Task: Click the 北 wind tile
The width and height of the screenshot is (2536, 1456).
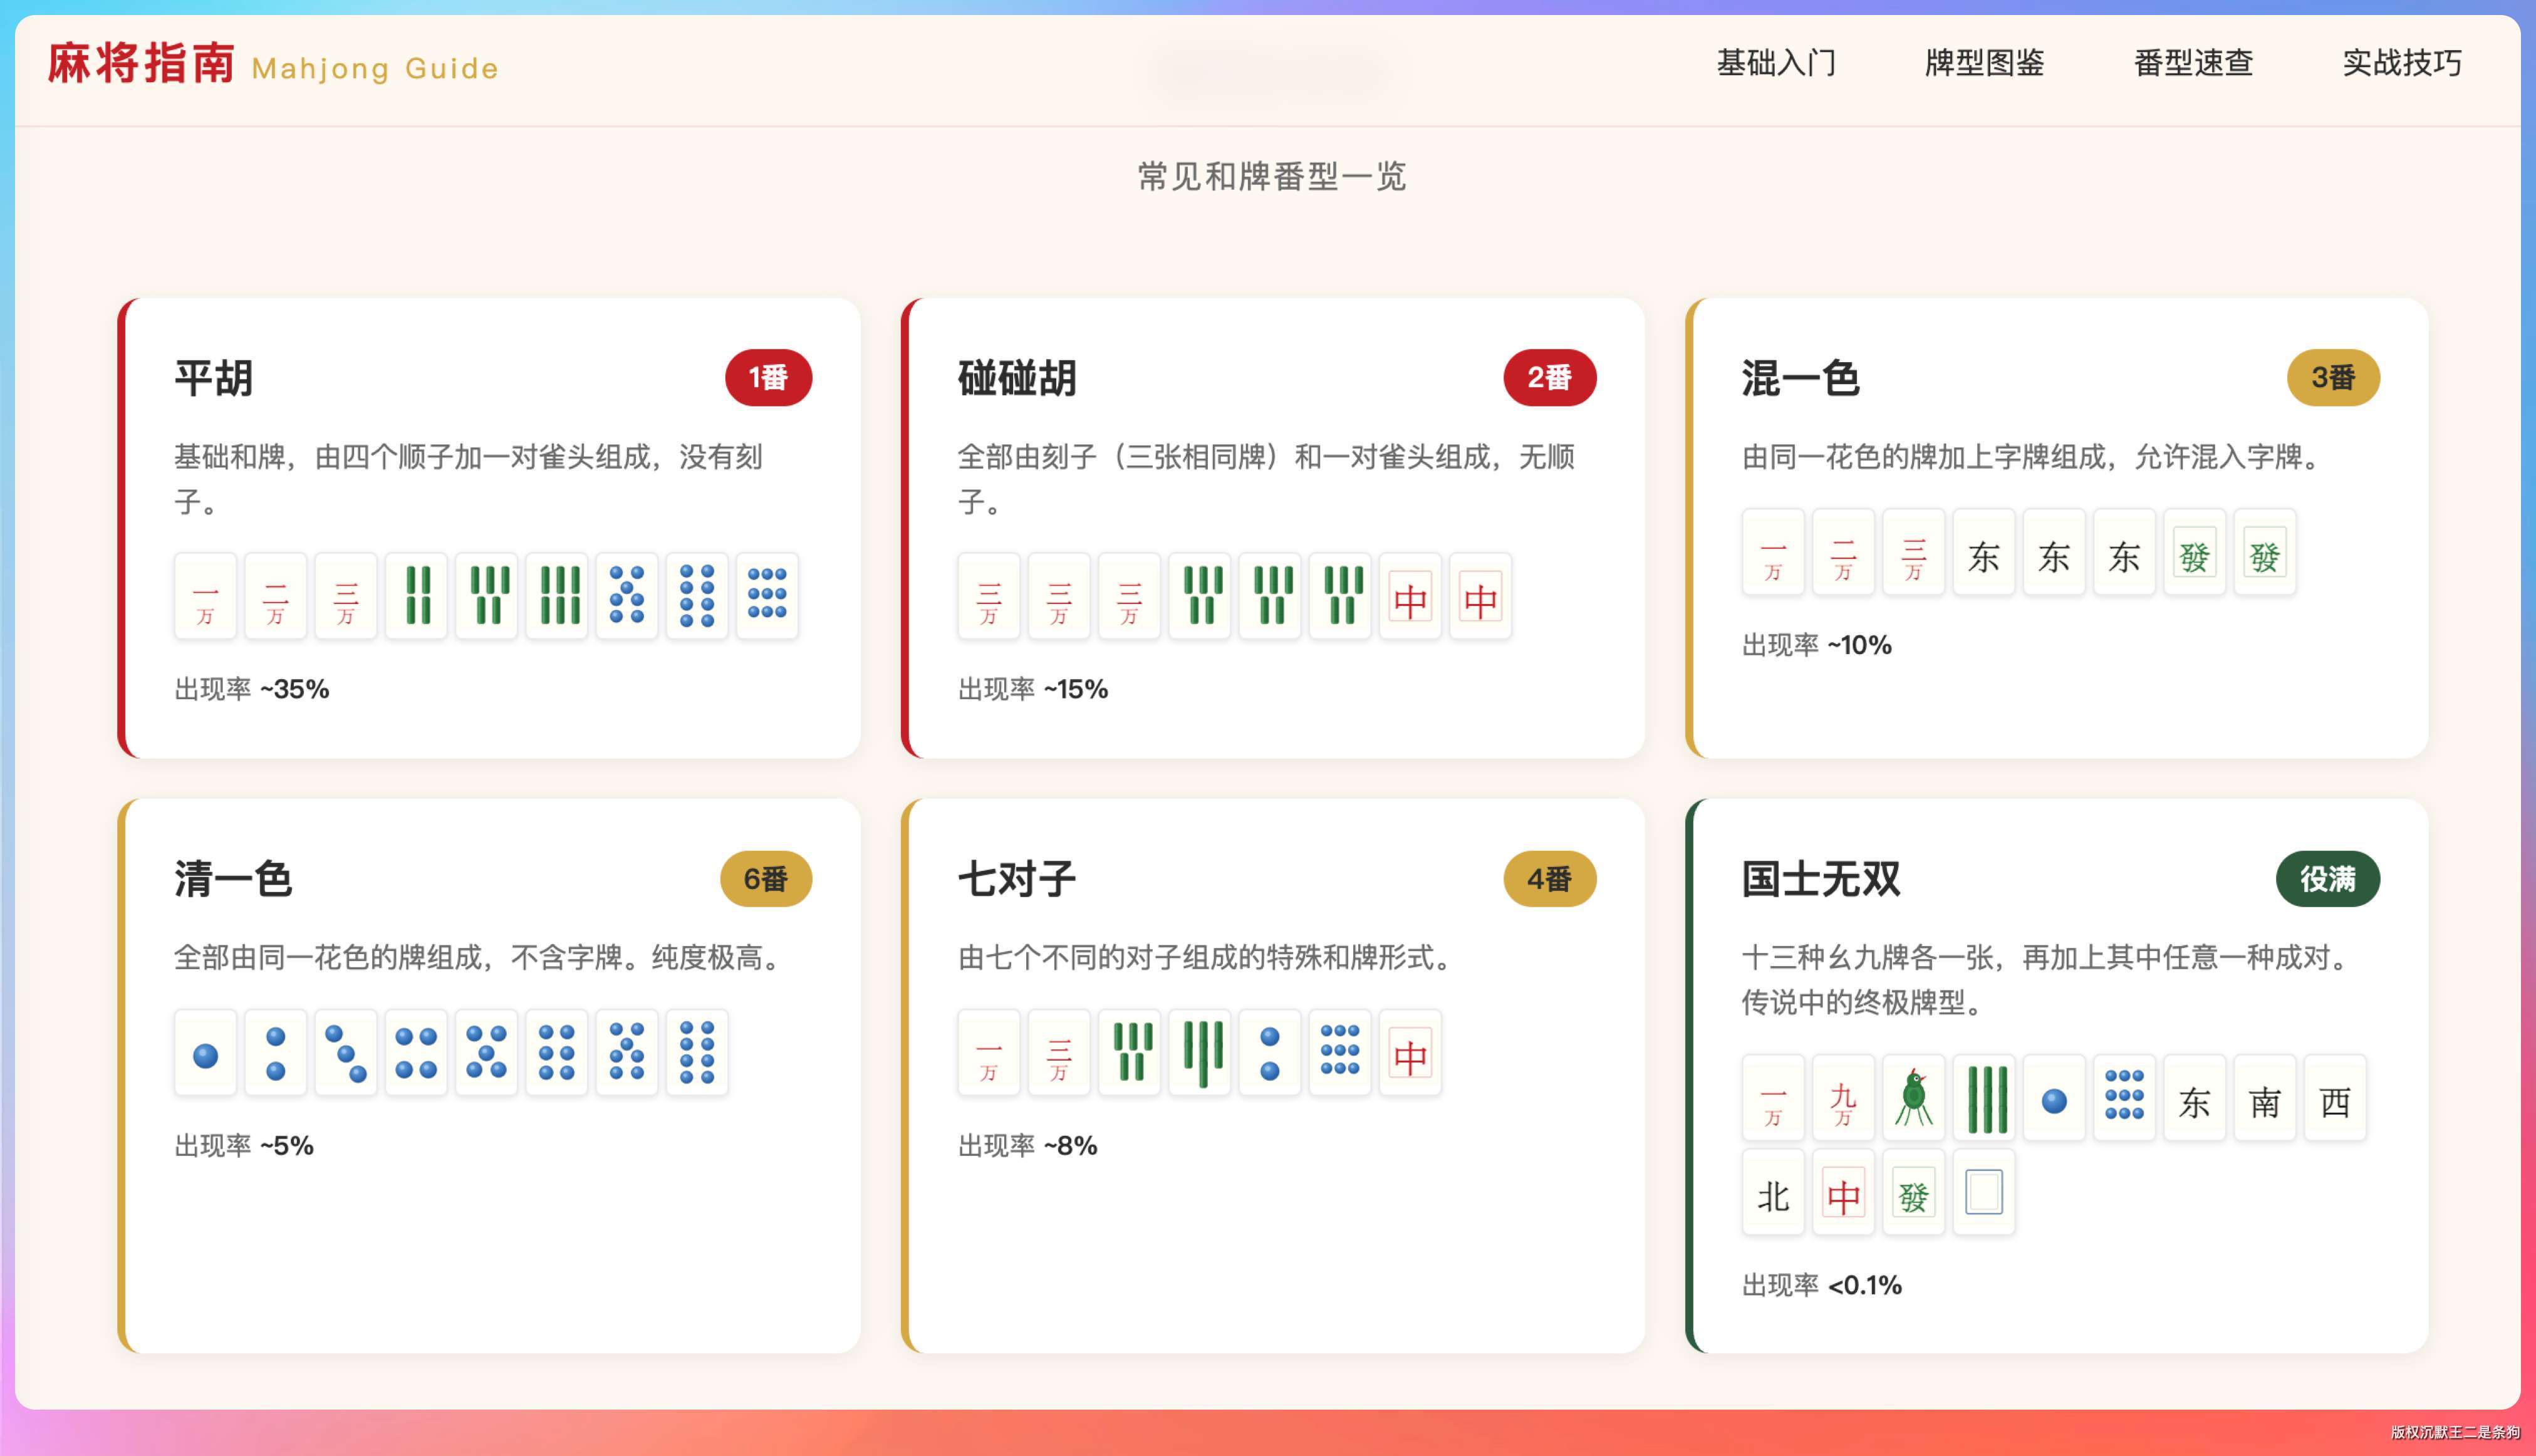Action: tap(1773, 1192)
